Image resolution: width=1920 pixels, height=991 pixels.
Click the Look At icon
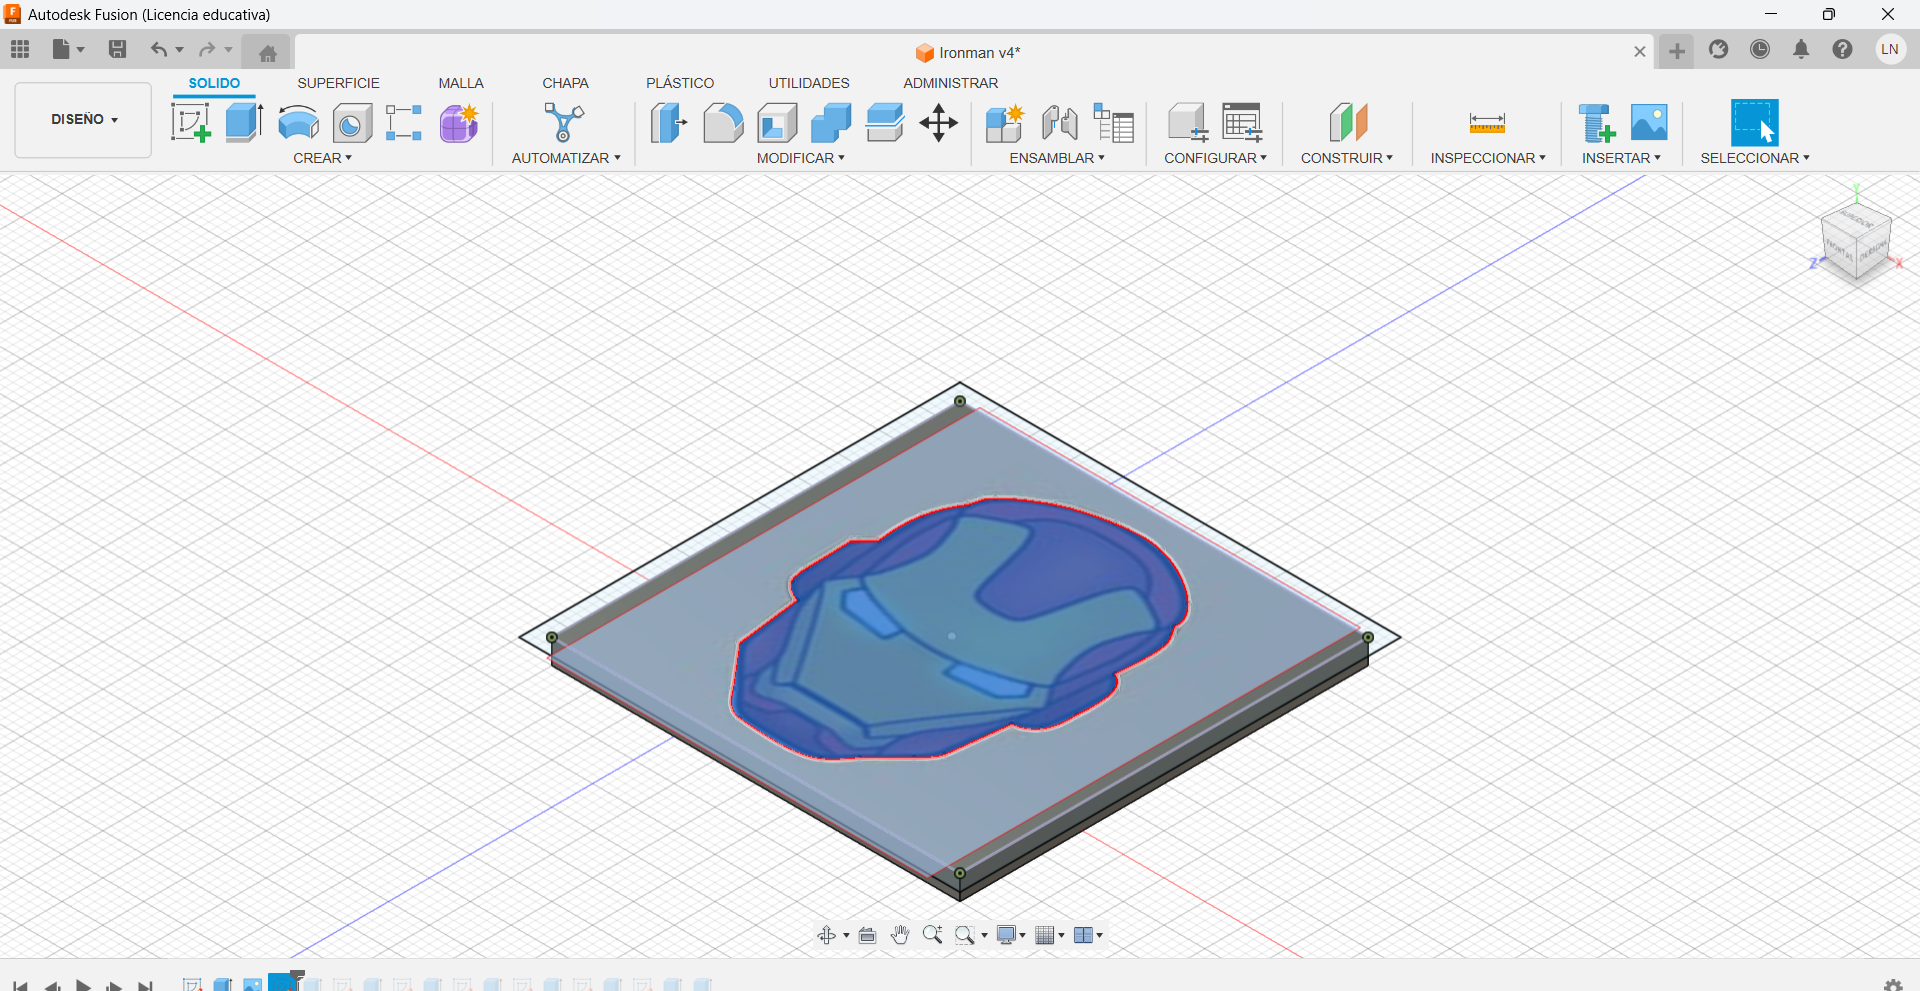868,935
